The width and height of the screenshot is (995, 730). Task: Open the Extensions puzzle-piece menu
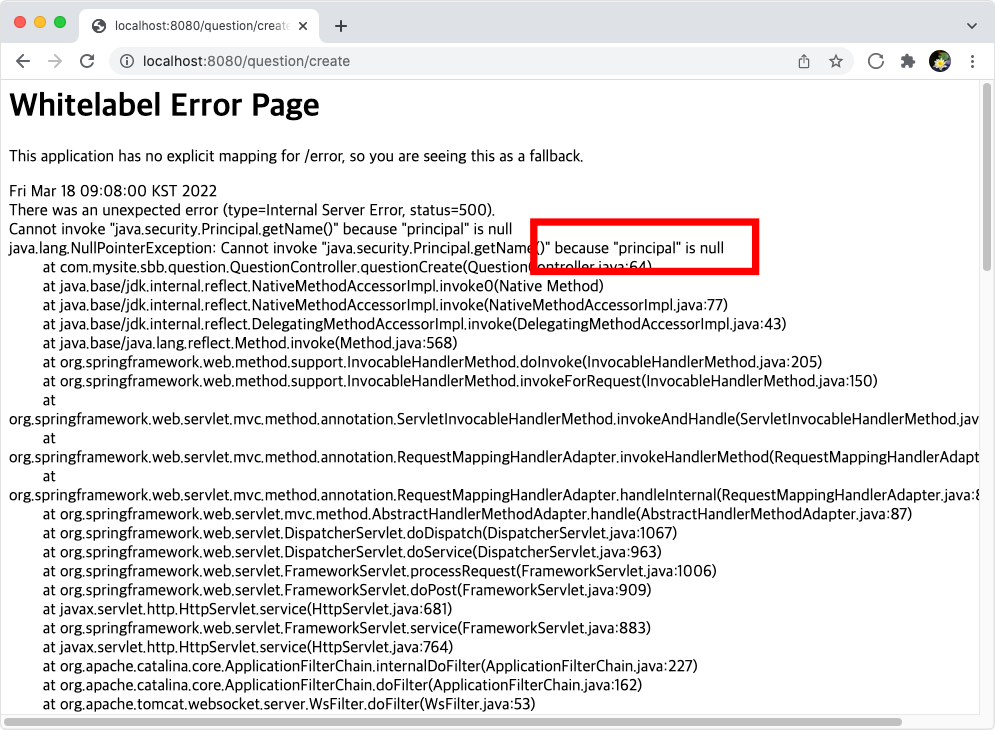click(x=908, y=61)
